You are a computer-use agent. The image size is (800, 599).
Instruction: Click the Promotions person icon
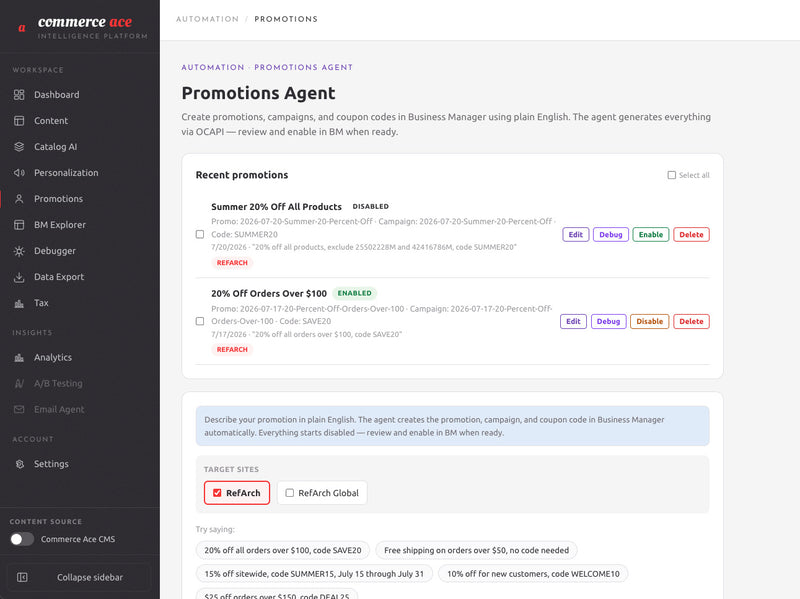[19, 199]
